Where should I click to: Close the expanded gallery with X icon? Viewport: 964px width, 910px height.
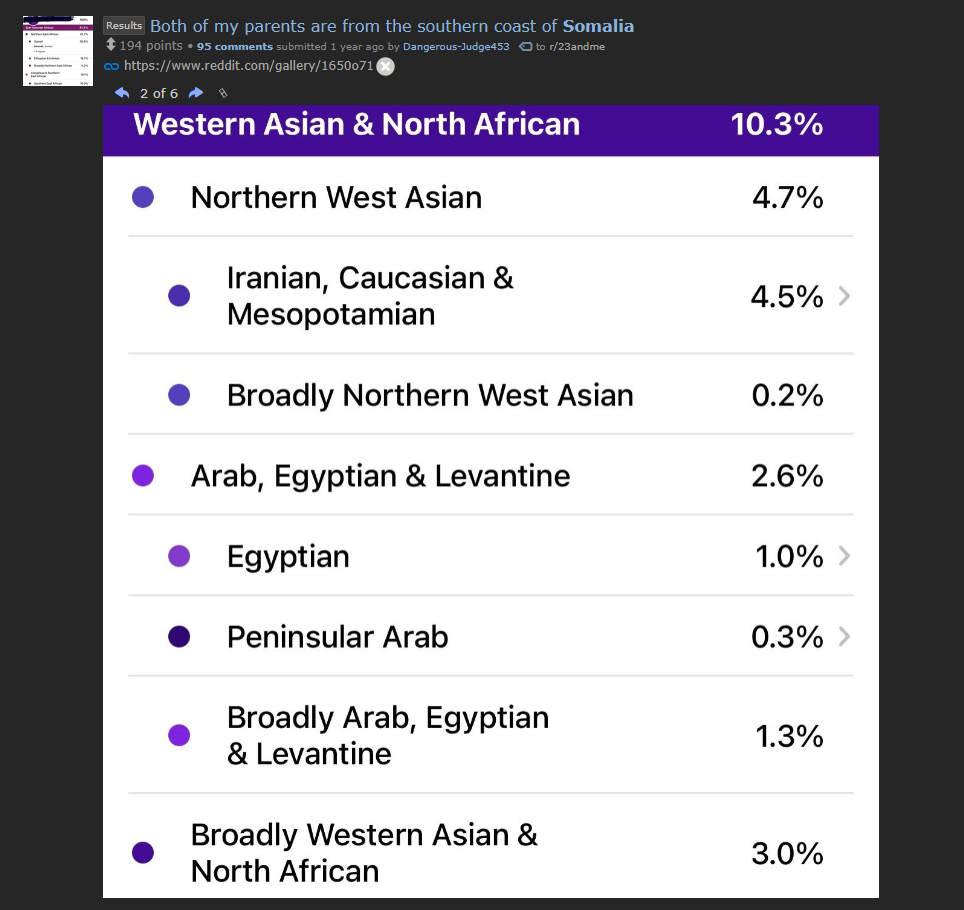[x=385, y=66]
